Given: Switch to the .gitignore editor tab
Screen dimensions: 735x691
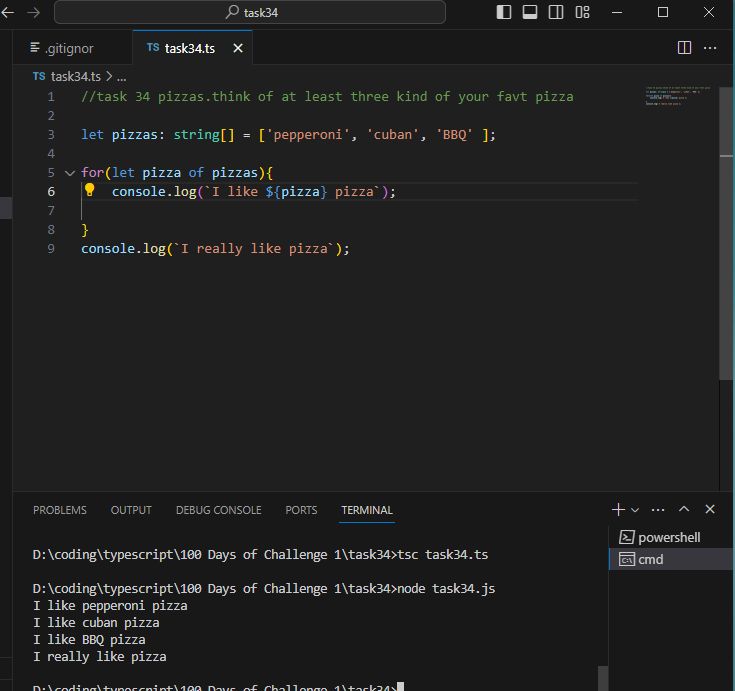Looking at the screenshot, I should click(x=72, y=48).
